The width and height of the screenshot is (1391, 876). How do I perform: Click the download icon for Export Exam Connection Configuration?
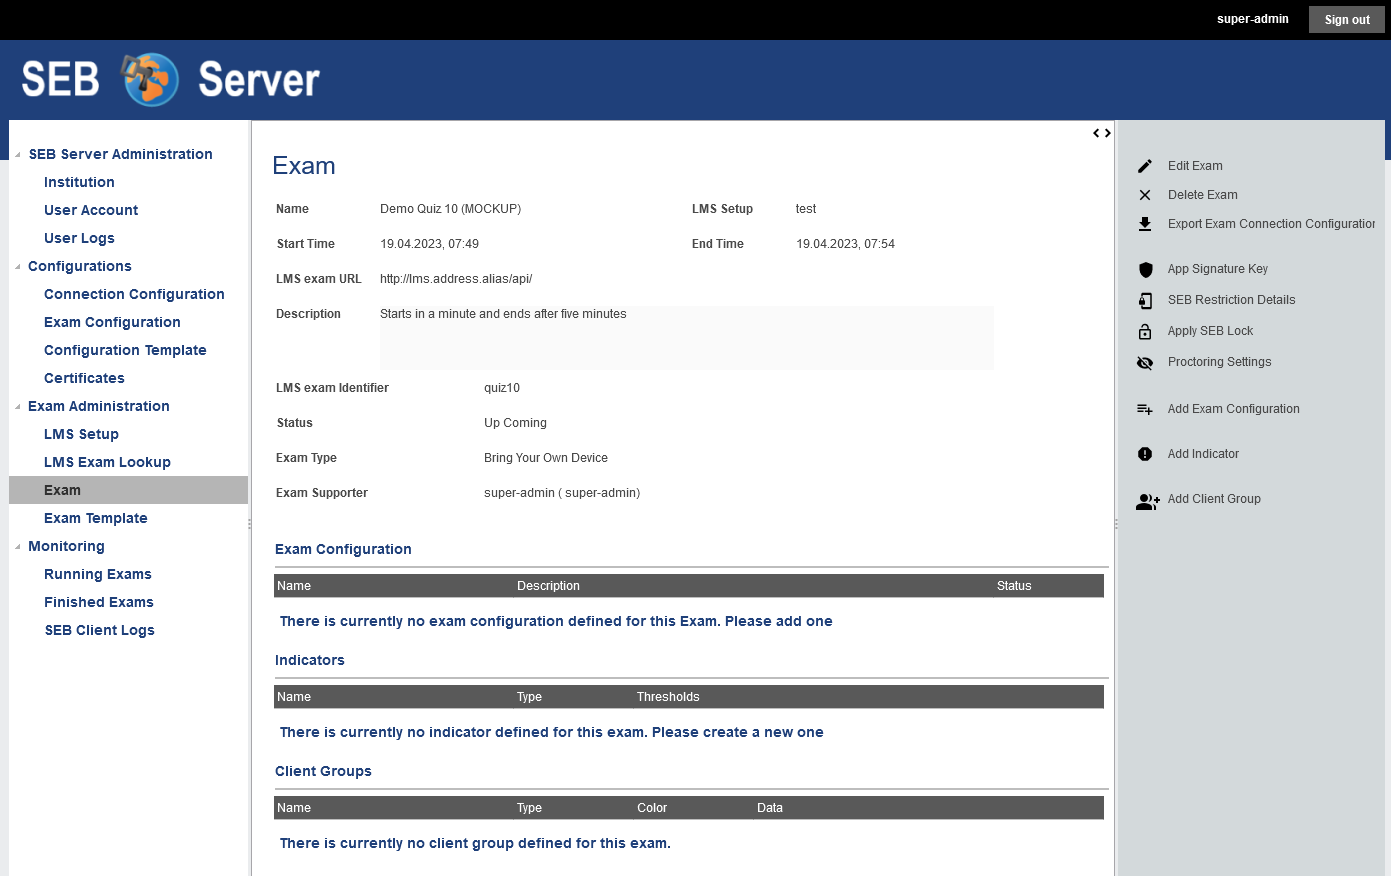1145,224
